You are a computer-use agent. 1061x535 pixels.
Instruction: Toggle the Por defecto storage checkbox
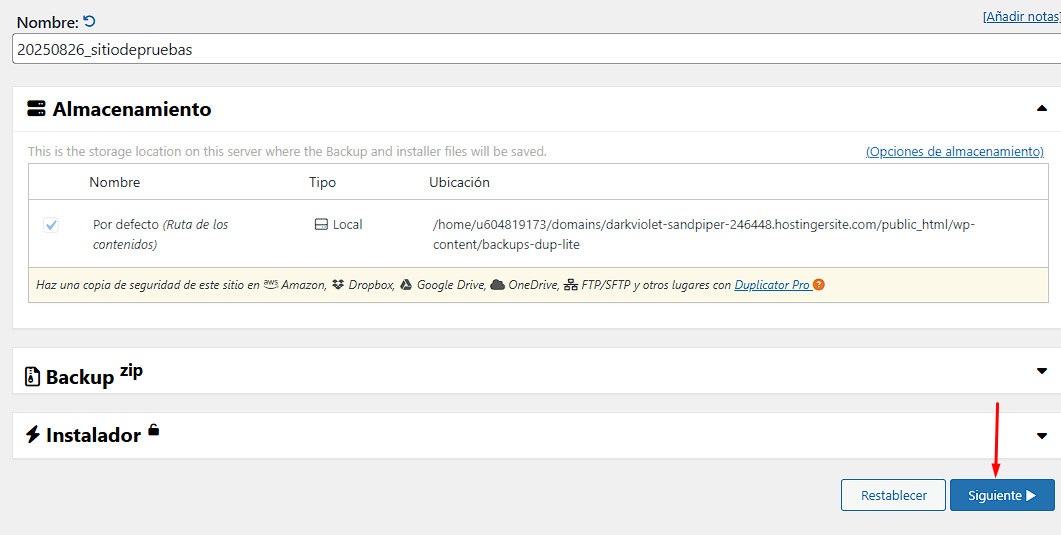tap(51, 225)
